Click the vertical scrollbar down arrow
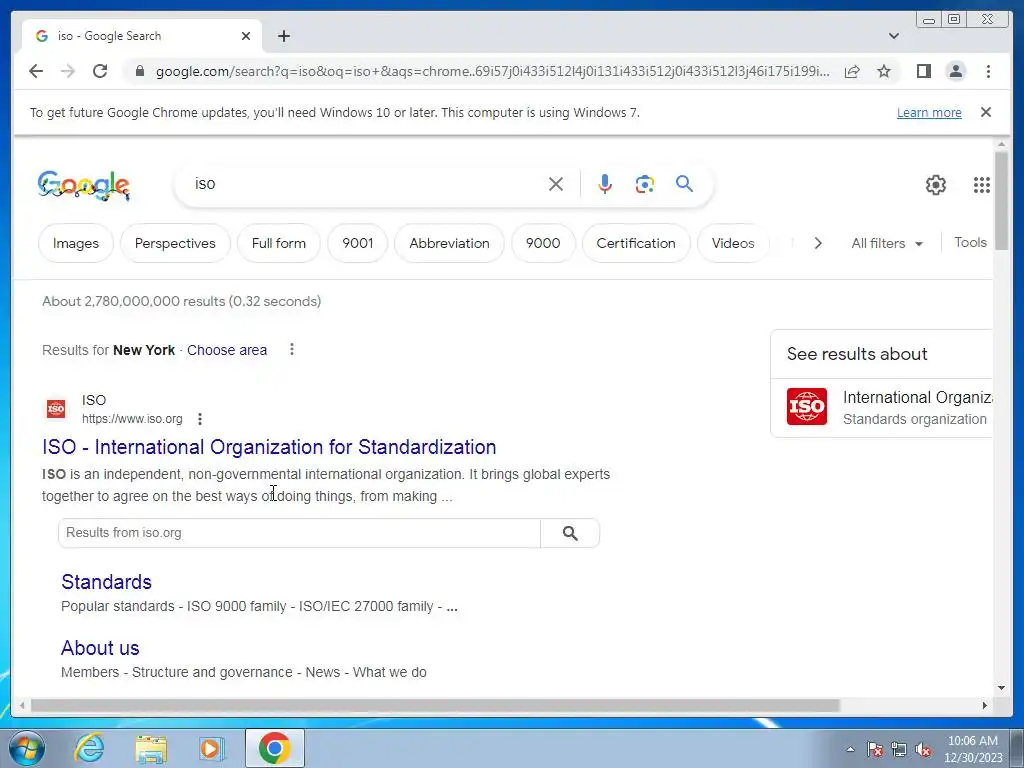The width and height of the screenshot is (1024, 768). tap(1001, 688)
